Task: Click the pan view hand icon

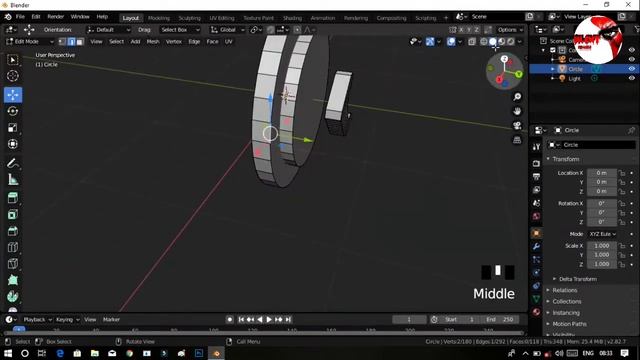Action: 517,111
